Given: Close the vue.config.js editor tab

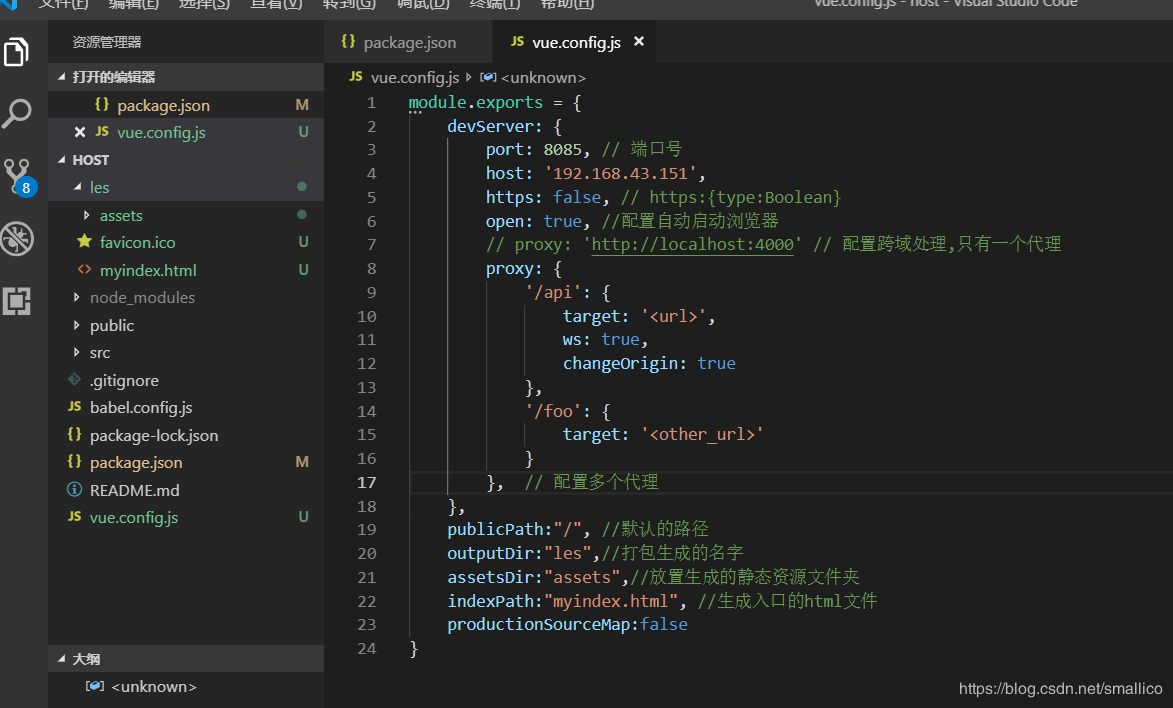Looking at the screenshot, I should 639,42.
